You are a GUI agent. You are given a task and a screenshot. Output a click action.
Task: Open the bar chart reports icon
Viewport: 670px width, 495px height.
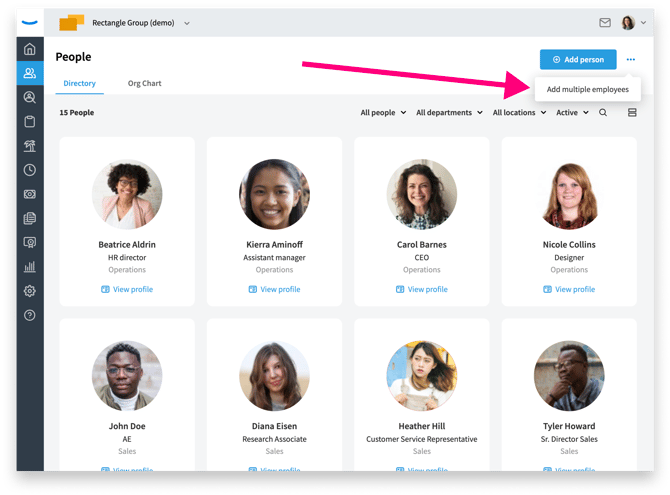click(x=29, y=267)
